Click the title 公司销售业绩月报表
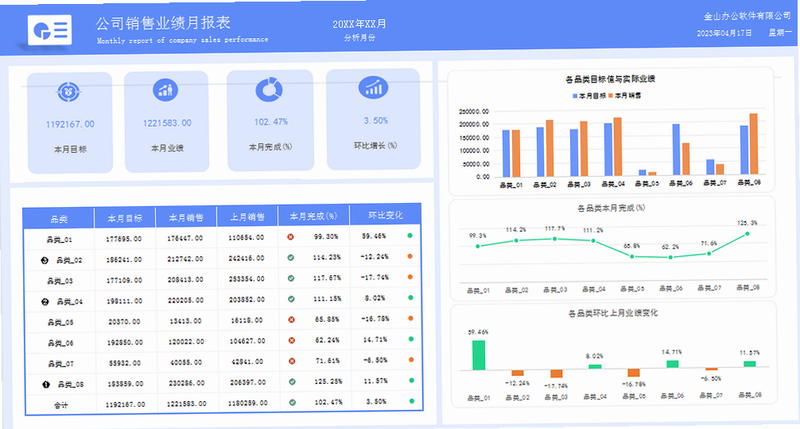Image resolution: width=800 pixels, height=429 pixels. (163, 23)
